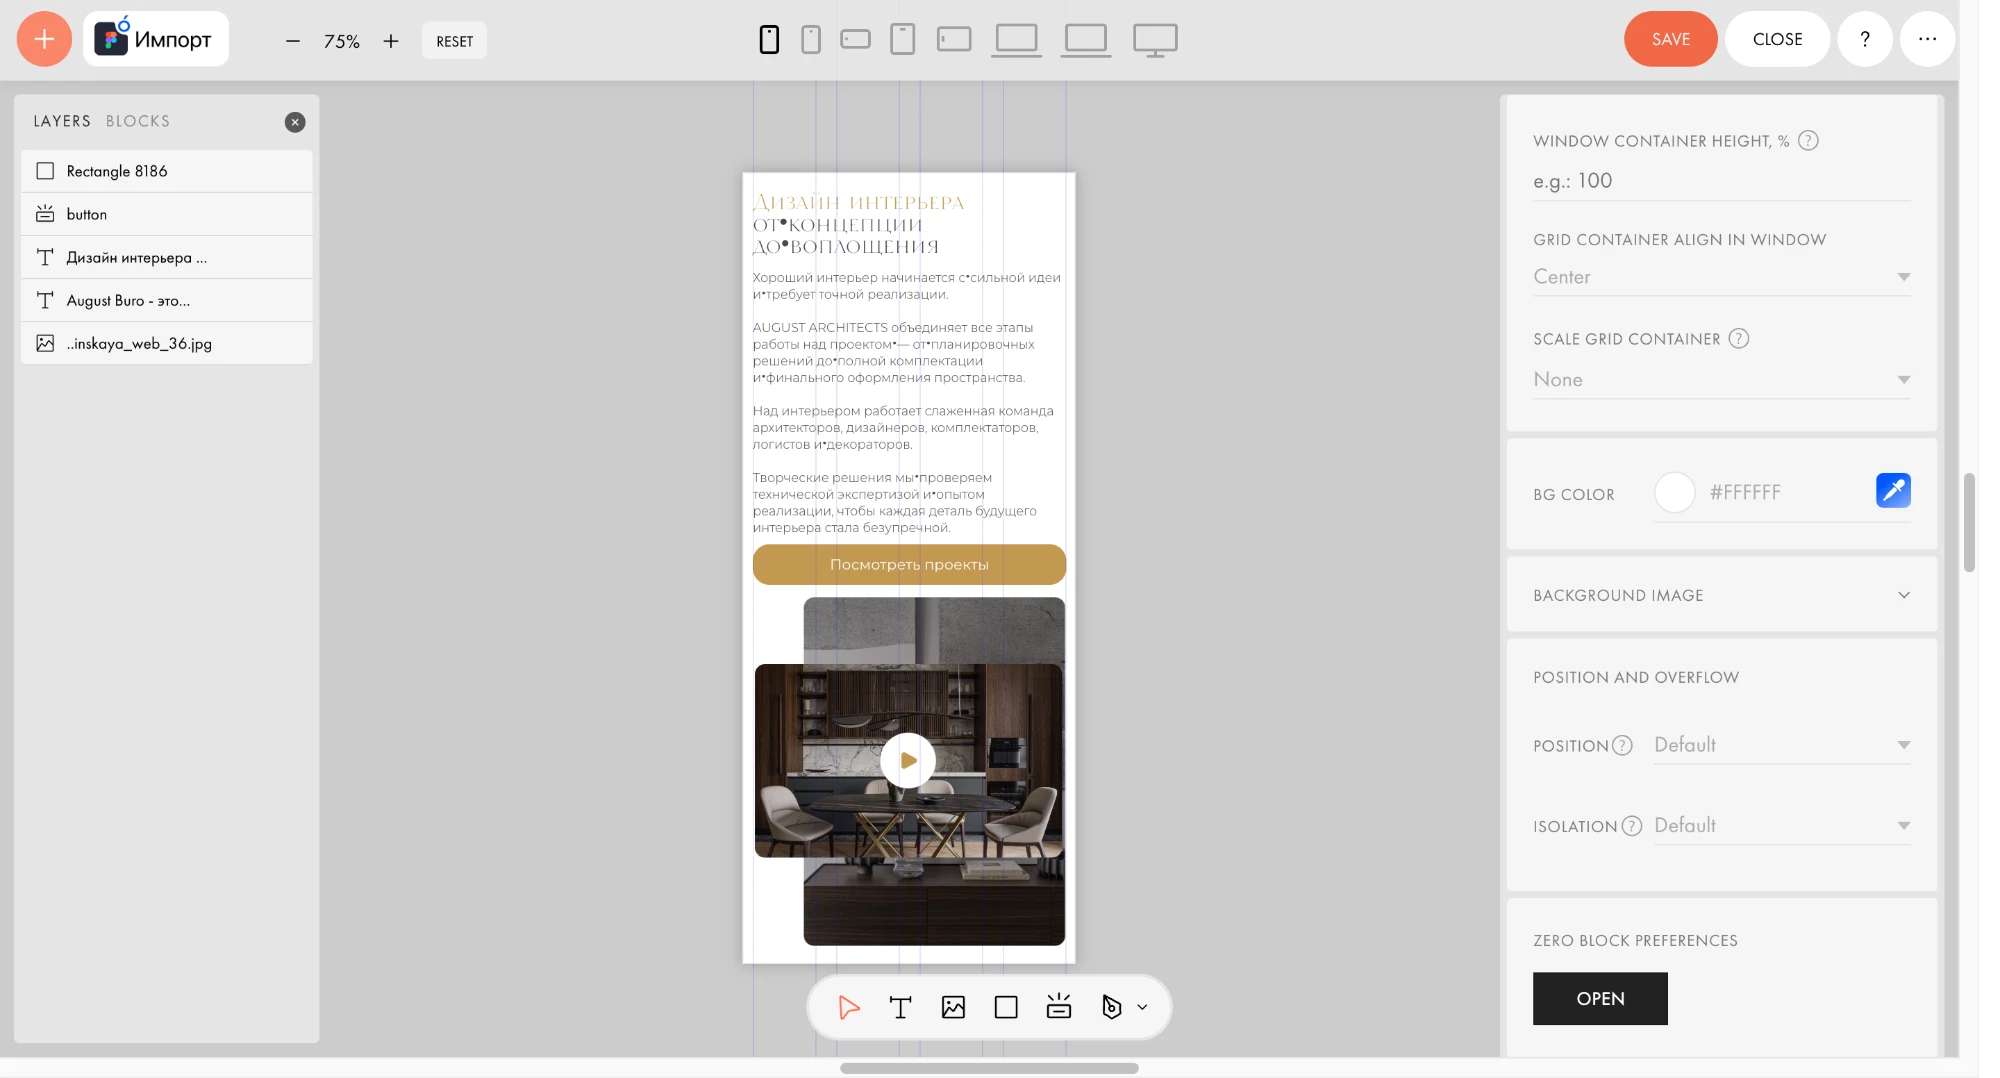The image size is (2000, 1078).
Task: Save the zero block
Action: 1670,39
